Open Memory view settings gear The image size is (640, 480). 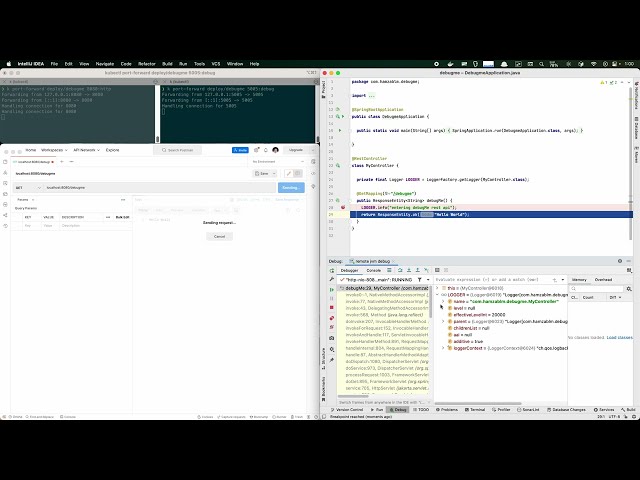(x=629, y=289)
